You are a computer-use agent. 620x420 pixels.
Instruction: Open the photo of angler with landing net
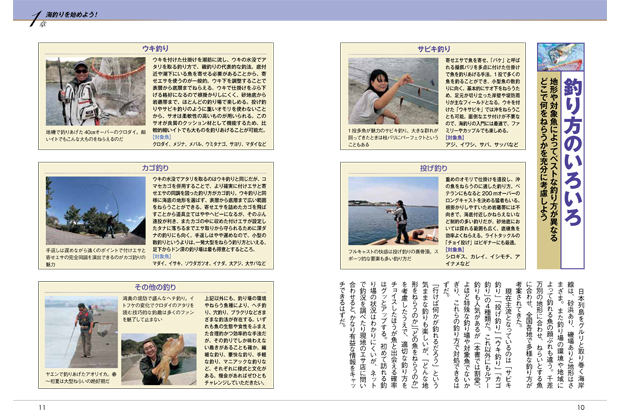tap(81, 332)
